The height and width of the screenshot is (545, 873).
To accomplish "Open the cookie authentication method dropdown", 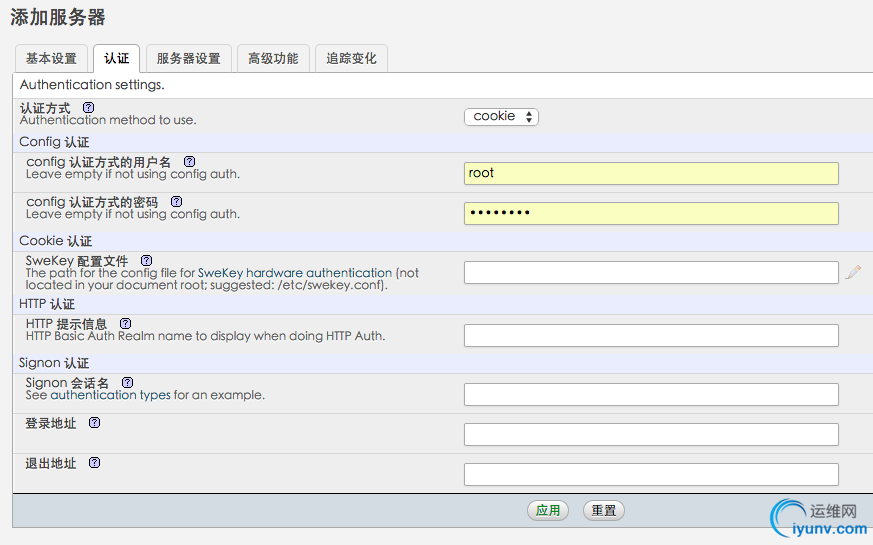I will (501, 116).
